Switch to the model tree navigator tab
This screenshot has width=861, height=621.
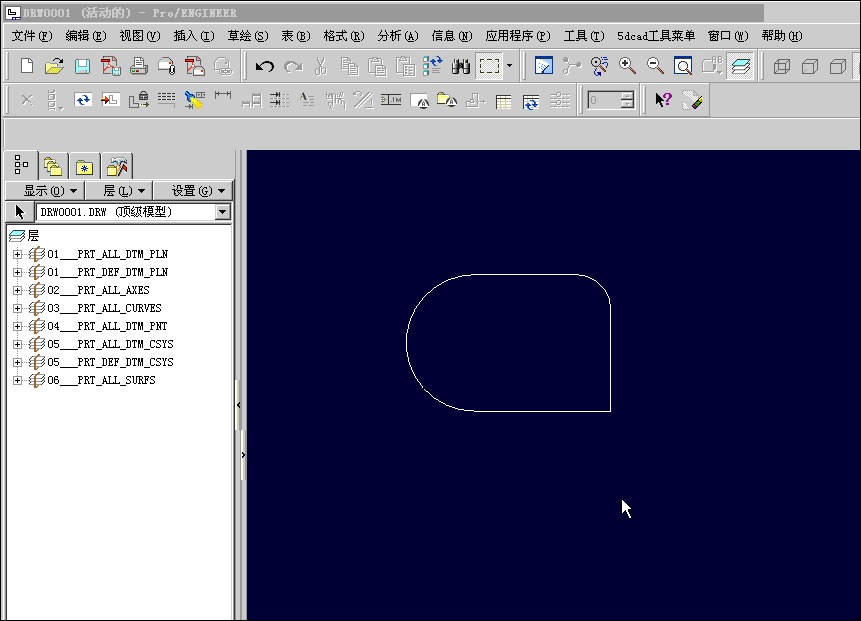click(21, 165)
